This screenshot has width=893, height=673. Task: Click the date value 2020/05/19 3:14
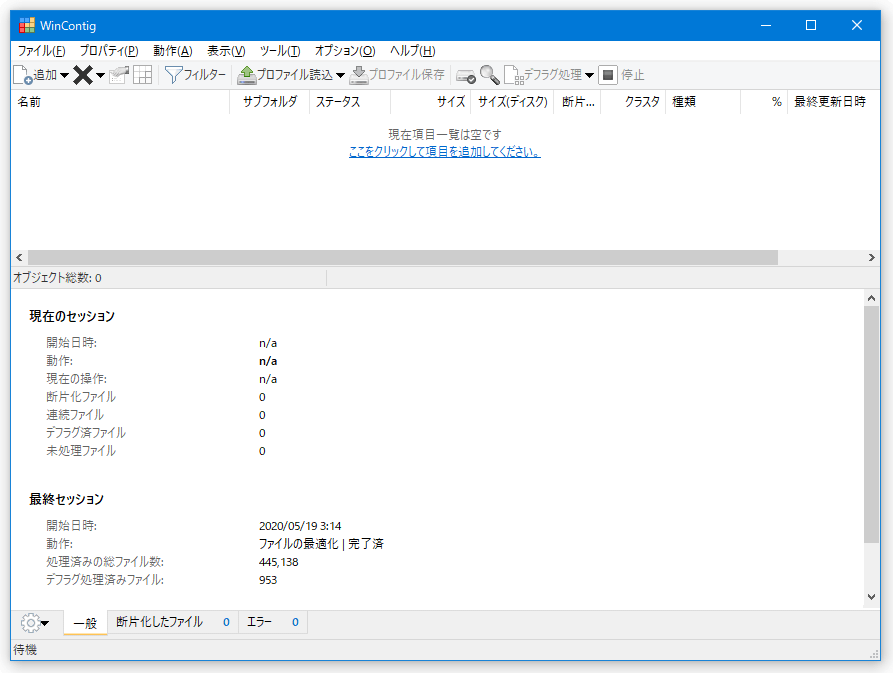(300, 526)
